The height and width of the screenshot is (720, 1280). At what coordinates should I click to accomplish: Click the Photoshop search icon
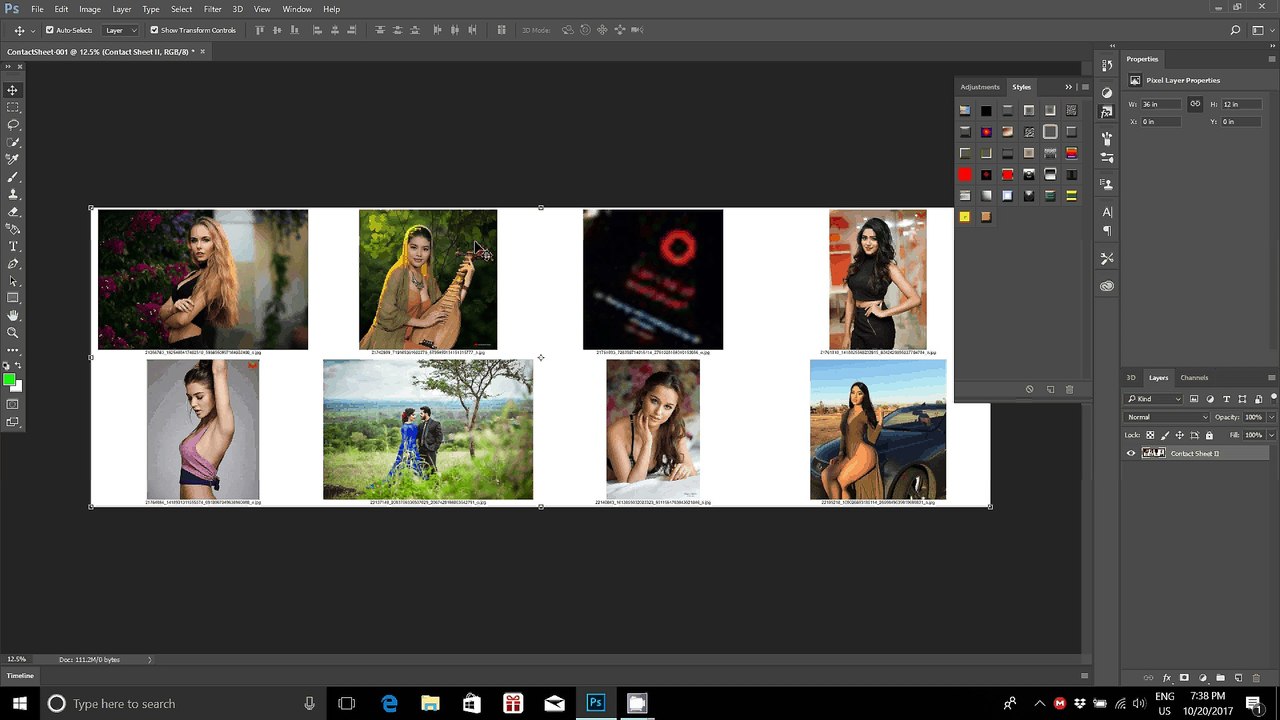click(1236, 30)
